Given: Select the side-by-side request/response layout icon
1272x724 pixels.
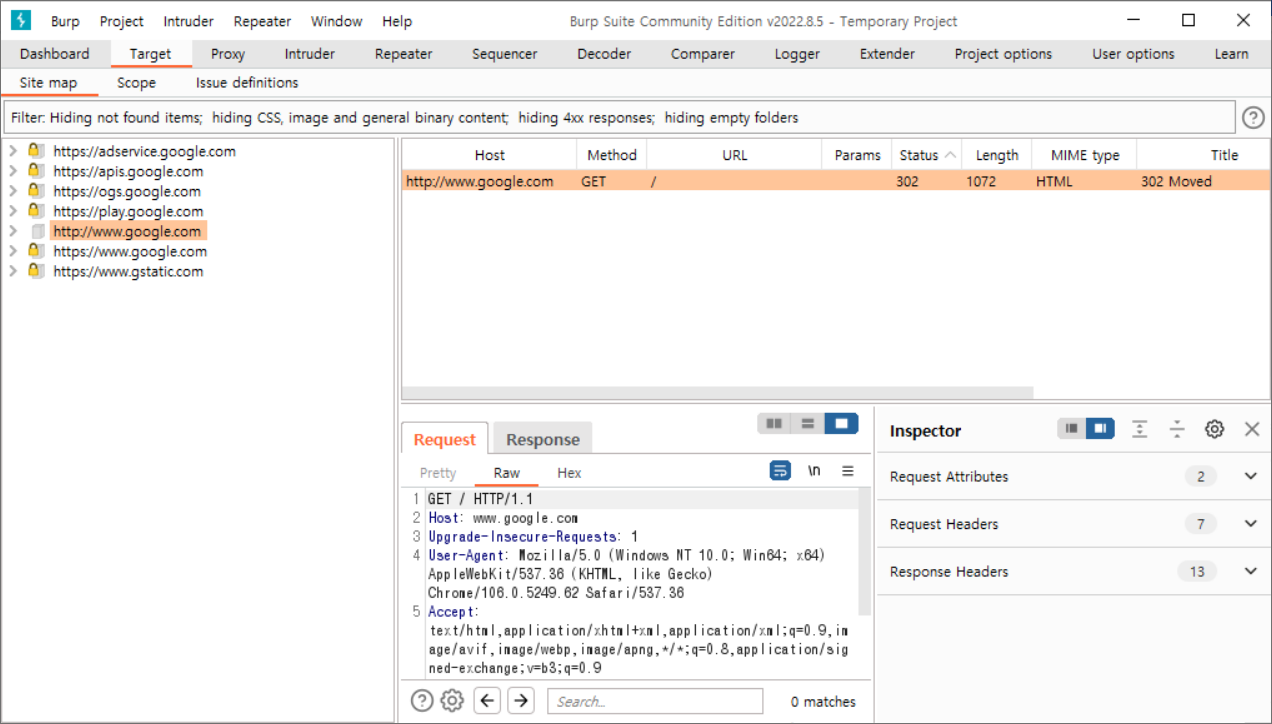Looking at the screenshot, I should tap(774, 424).
